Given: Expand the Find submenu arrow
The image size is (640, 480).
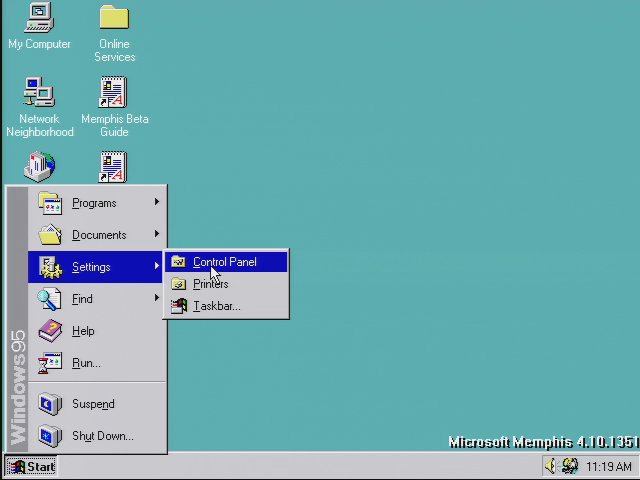Looking at the screenshot, I should point(157,298).
